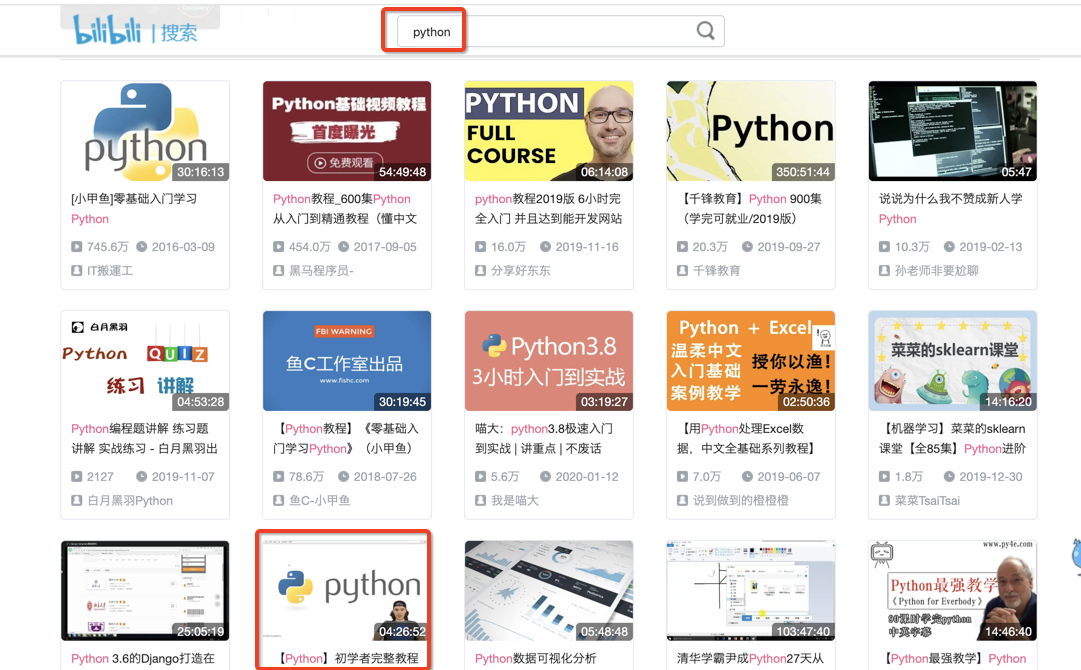Click title Python教程_600集Python从入门到精通
The image size is (1081, 670).
pos(345,209)
